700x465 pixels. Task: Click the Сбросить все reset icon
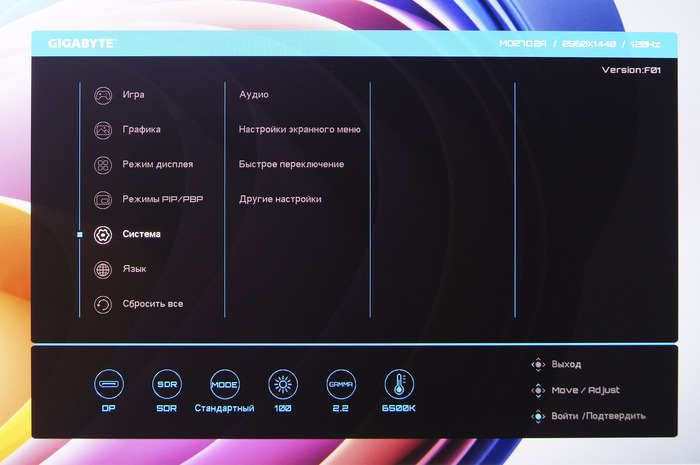102,305
